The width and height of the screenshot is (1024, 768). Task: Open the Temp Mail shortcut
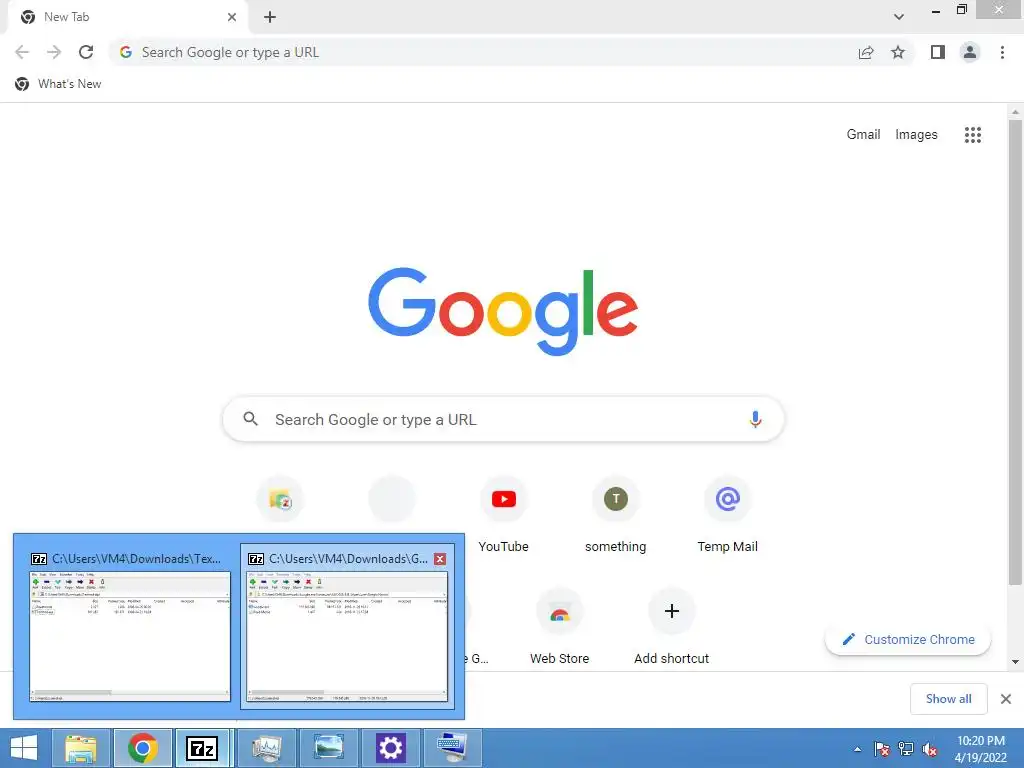click(x=728, y=515)
